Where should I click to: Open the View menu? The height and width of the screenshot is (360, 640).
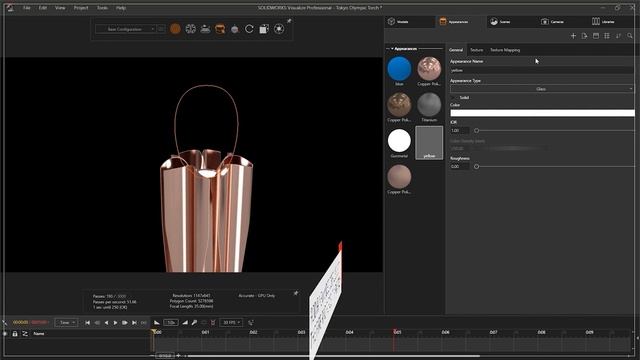click(x=60, y=8)
